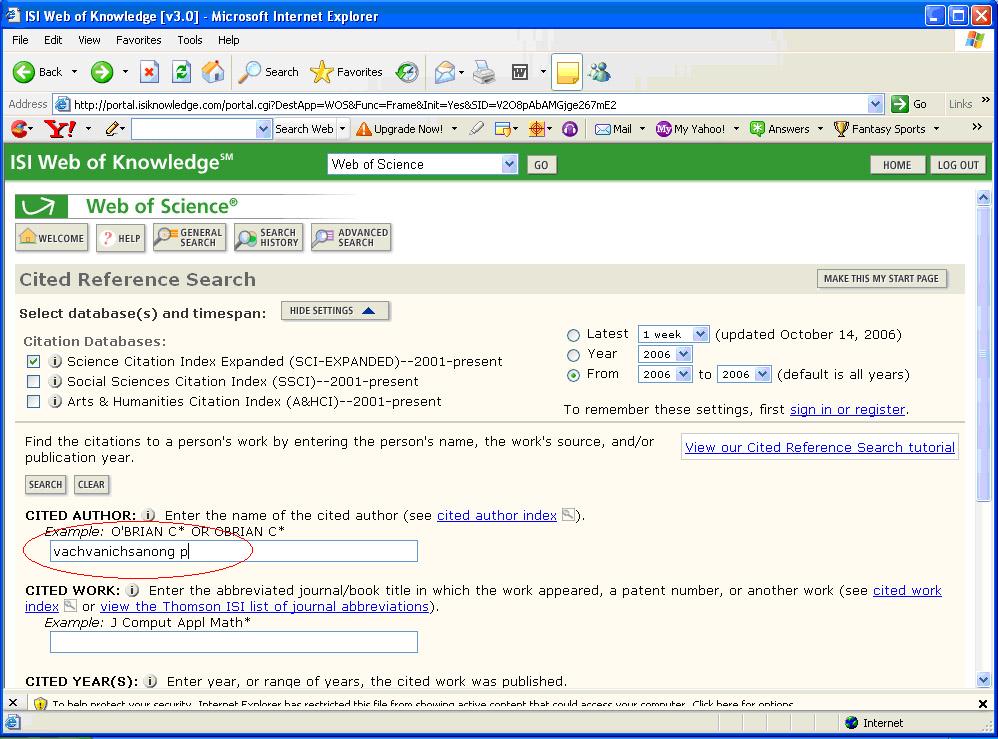Open the File menu
Image resolution: width=998 pixels, height=739 pixels.
(20, 39)
